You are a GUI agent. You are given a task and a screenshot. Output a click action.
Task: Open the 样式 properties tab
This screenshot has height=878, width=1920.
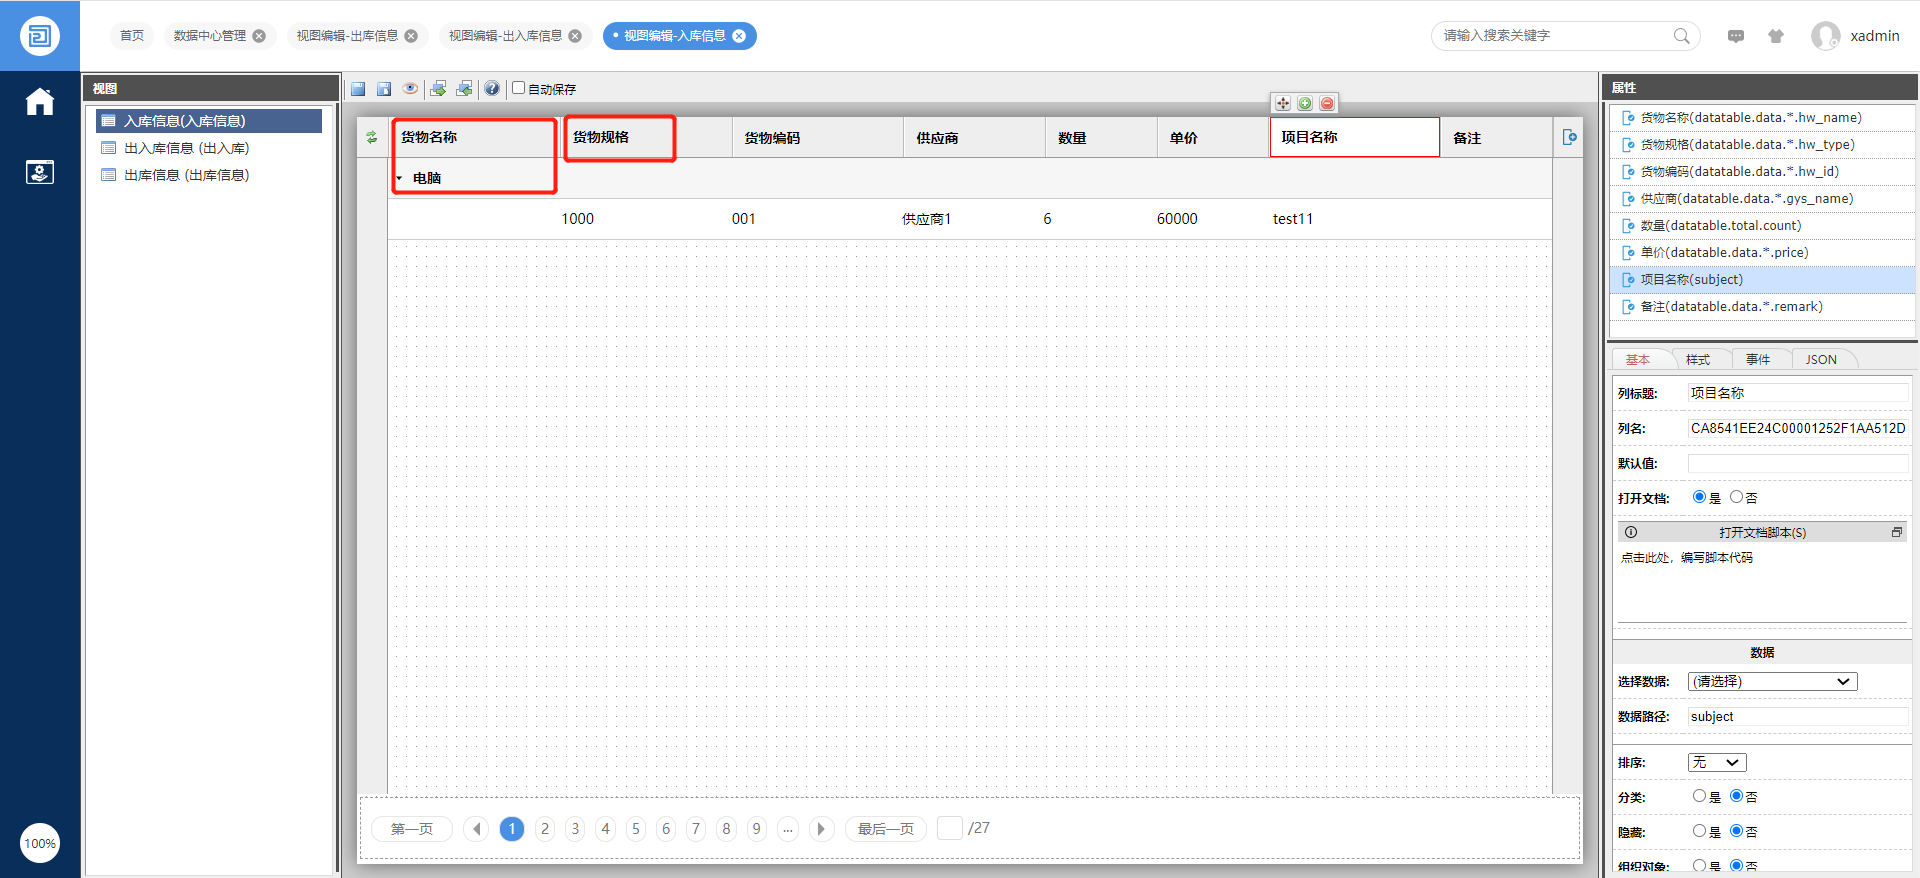(1698, 360)
